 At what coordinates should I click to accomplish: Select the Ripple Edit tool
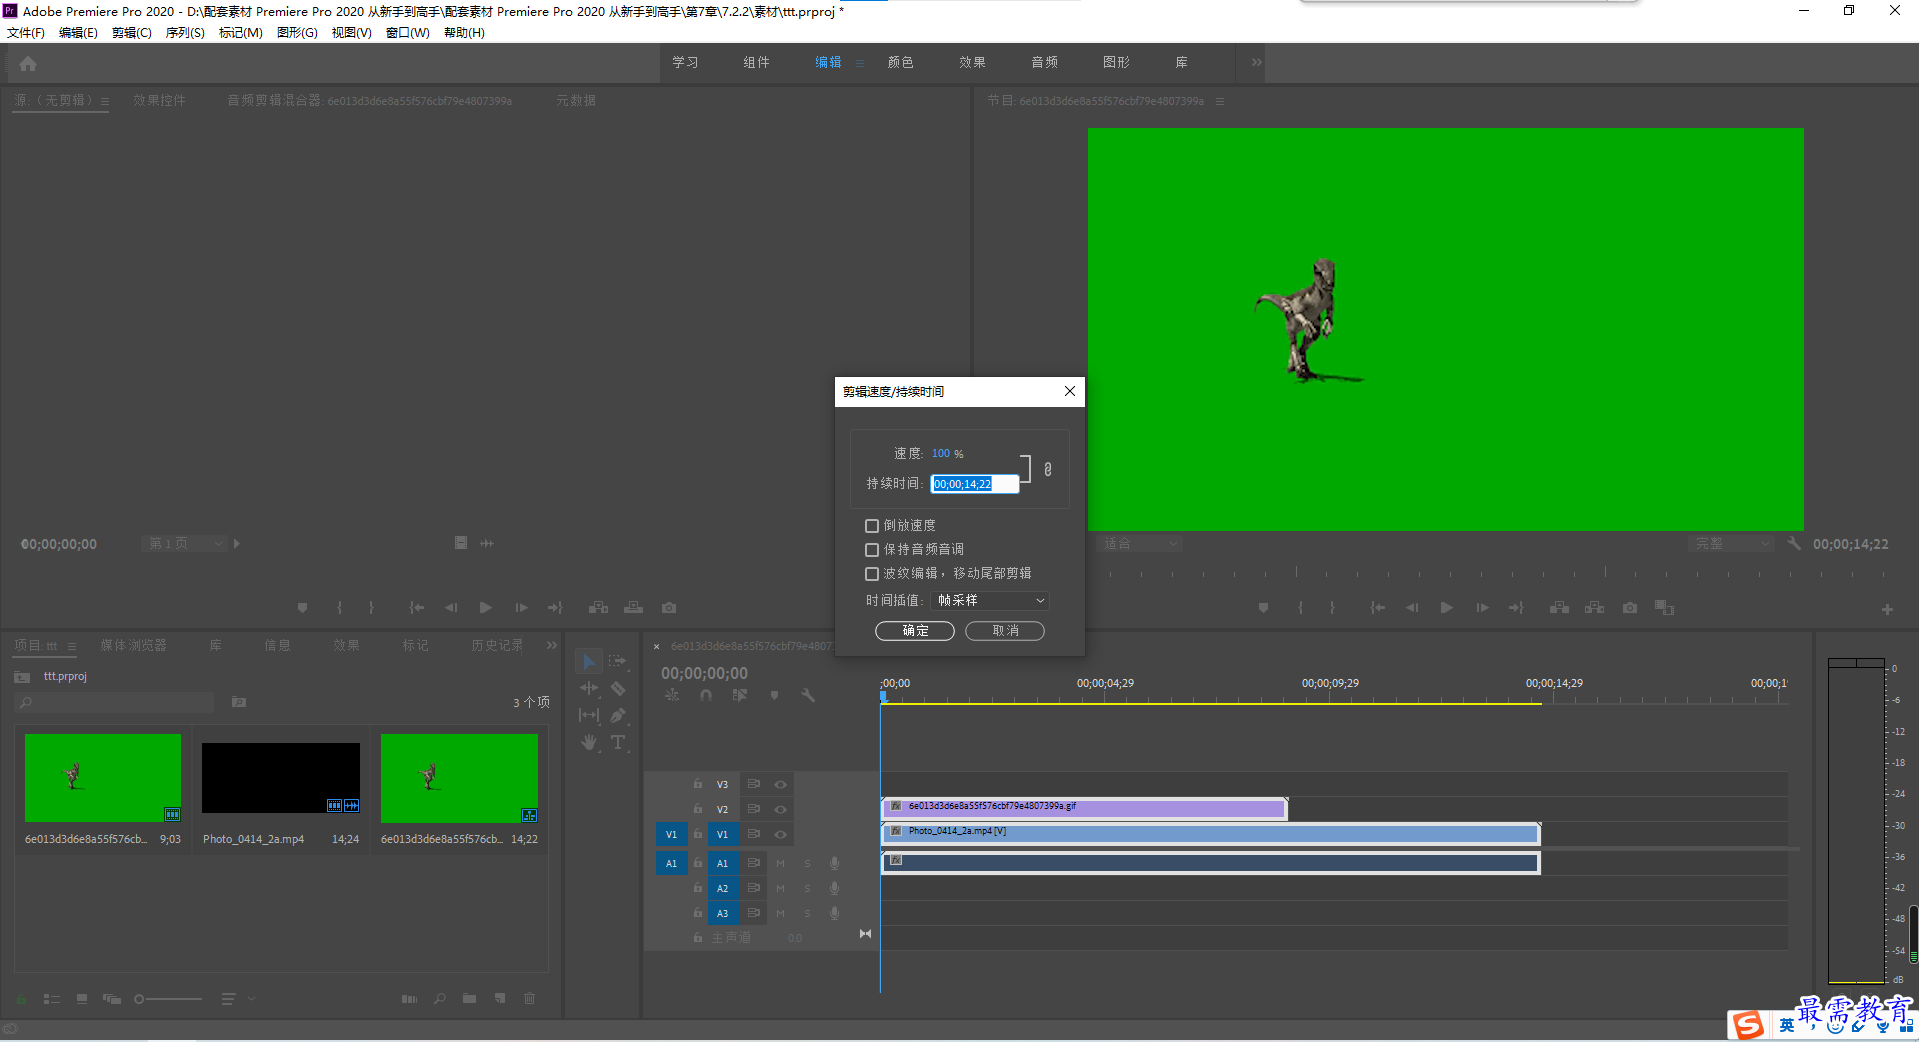tap(589, 688)
